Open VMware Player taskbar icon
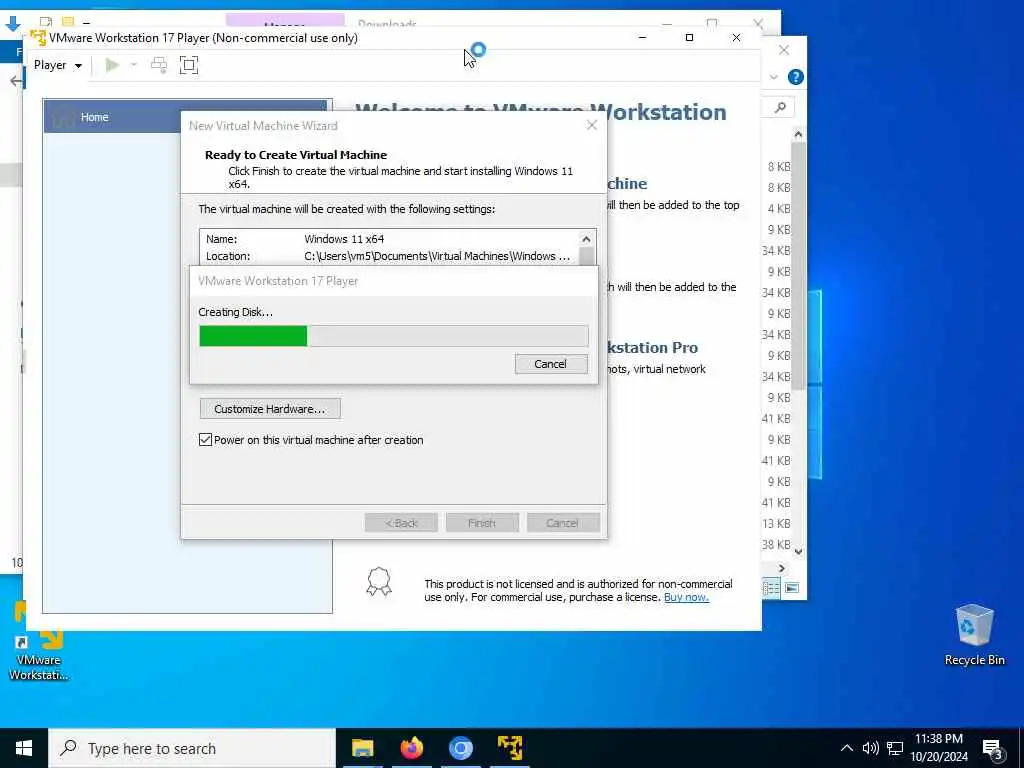1024x768 pixels. 509,748
